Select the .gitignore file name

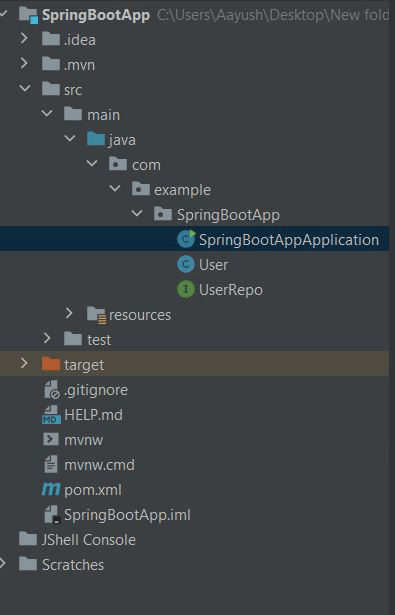pyautogui.click(x=96, y=390)
